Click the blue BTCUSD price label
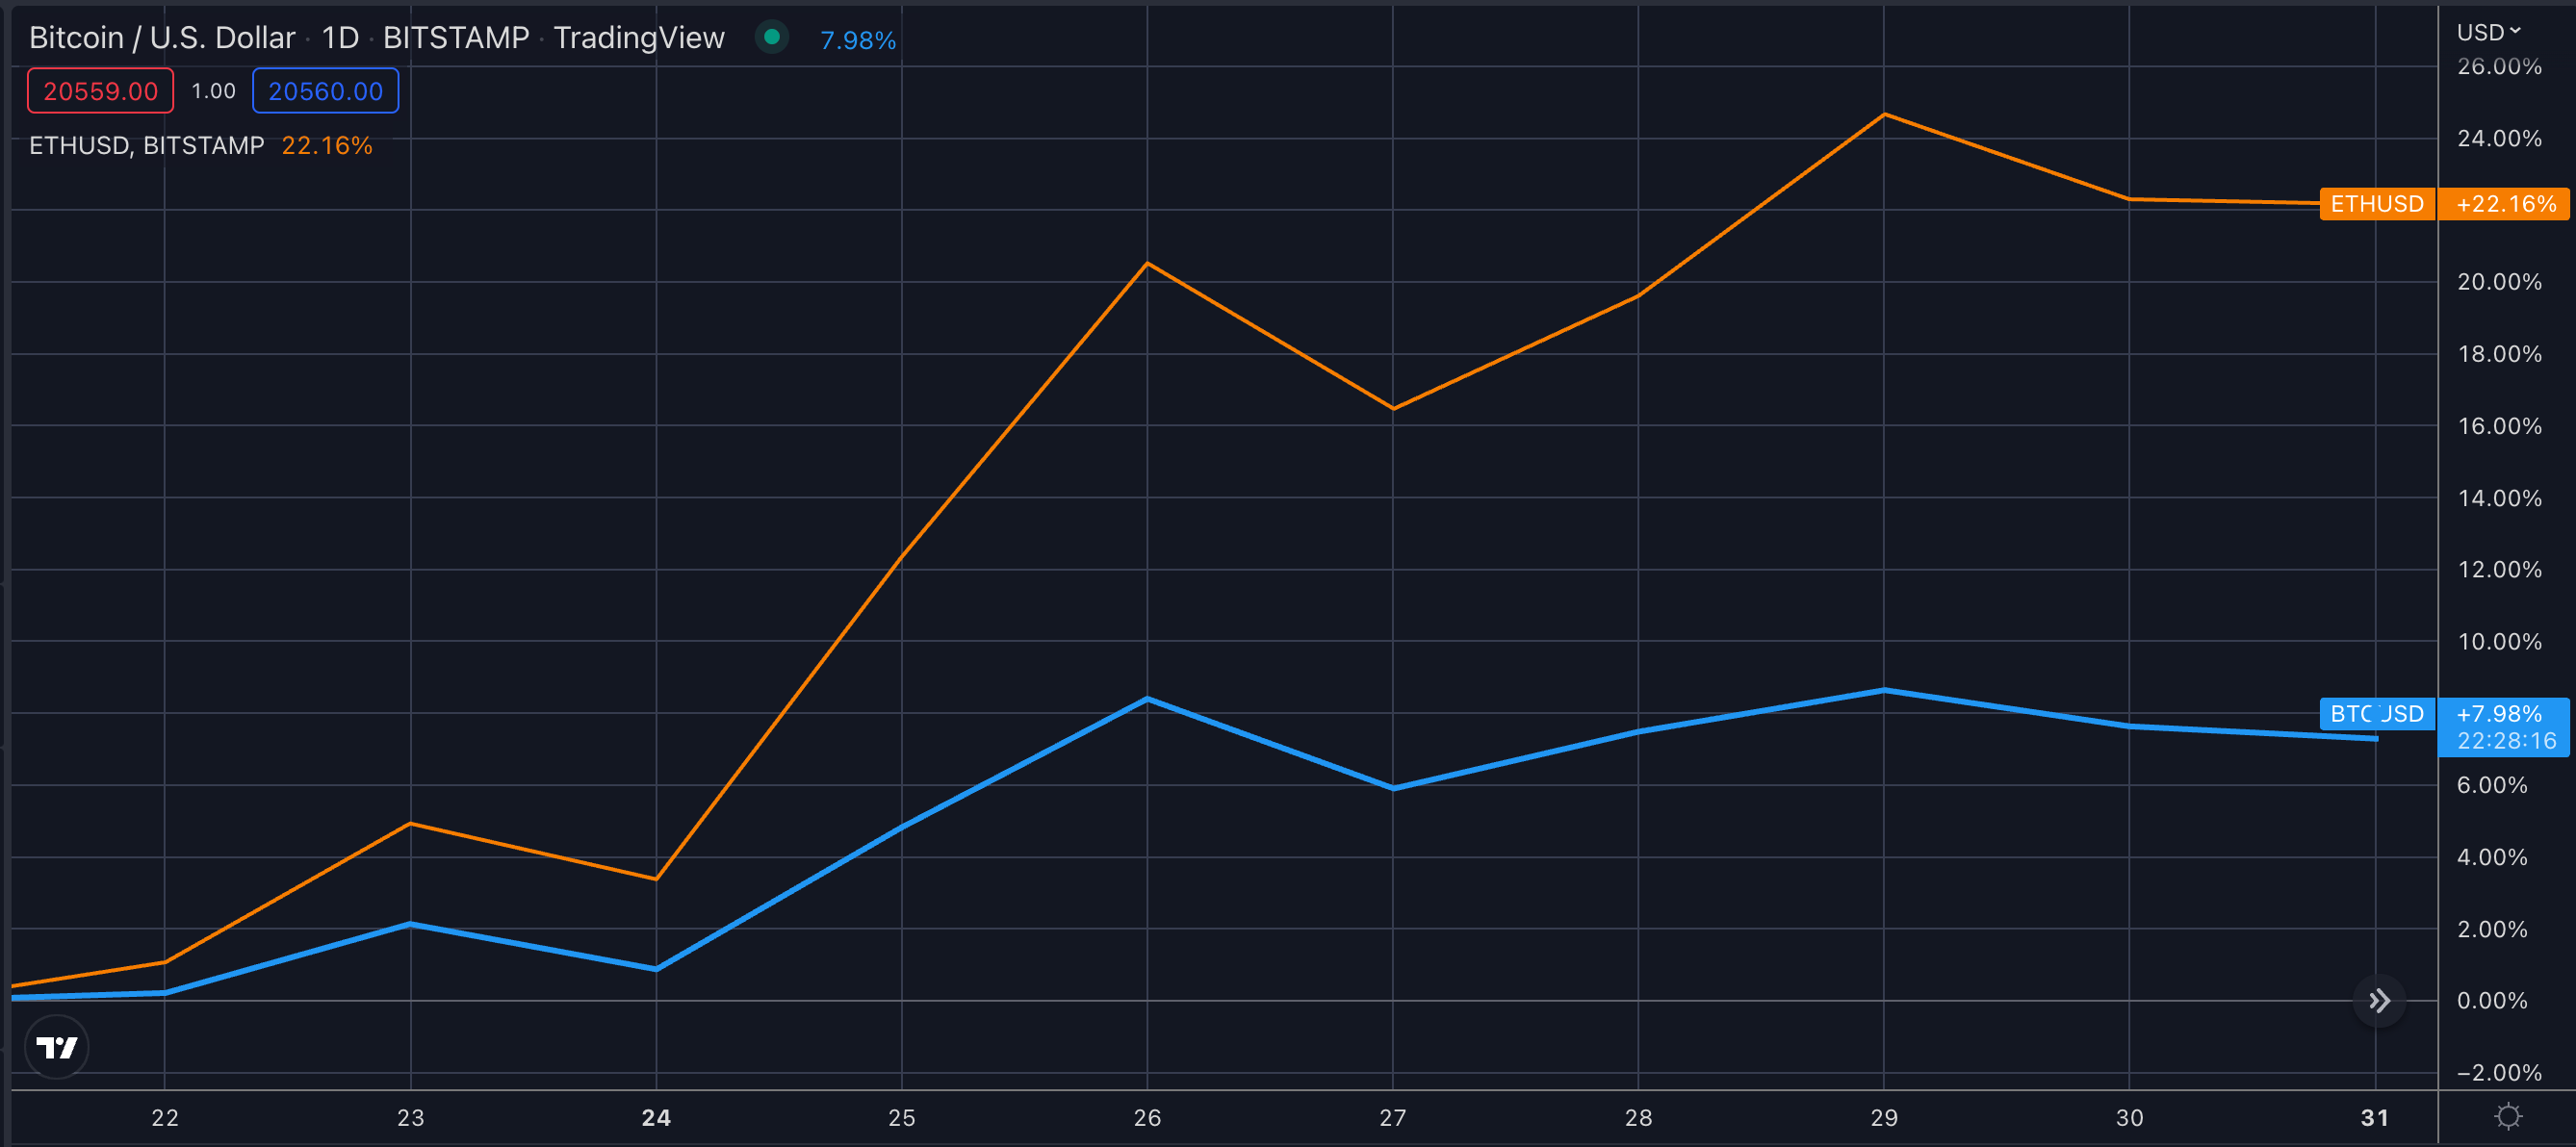The image size is (2576, 1147). click(2377, 714)
